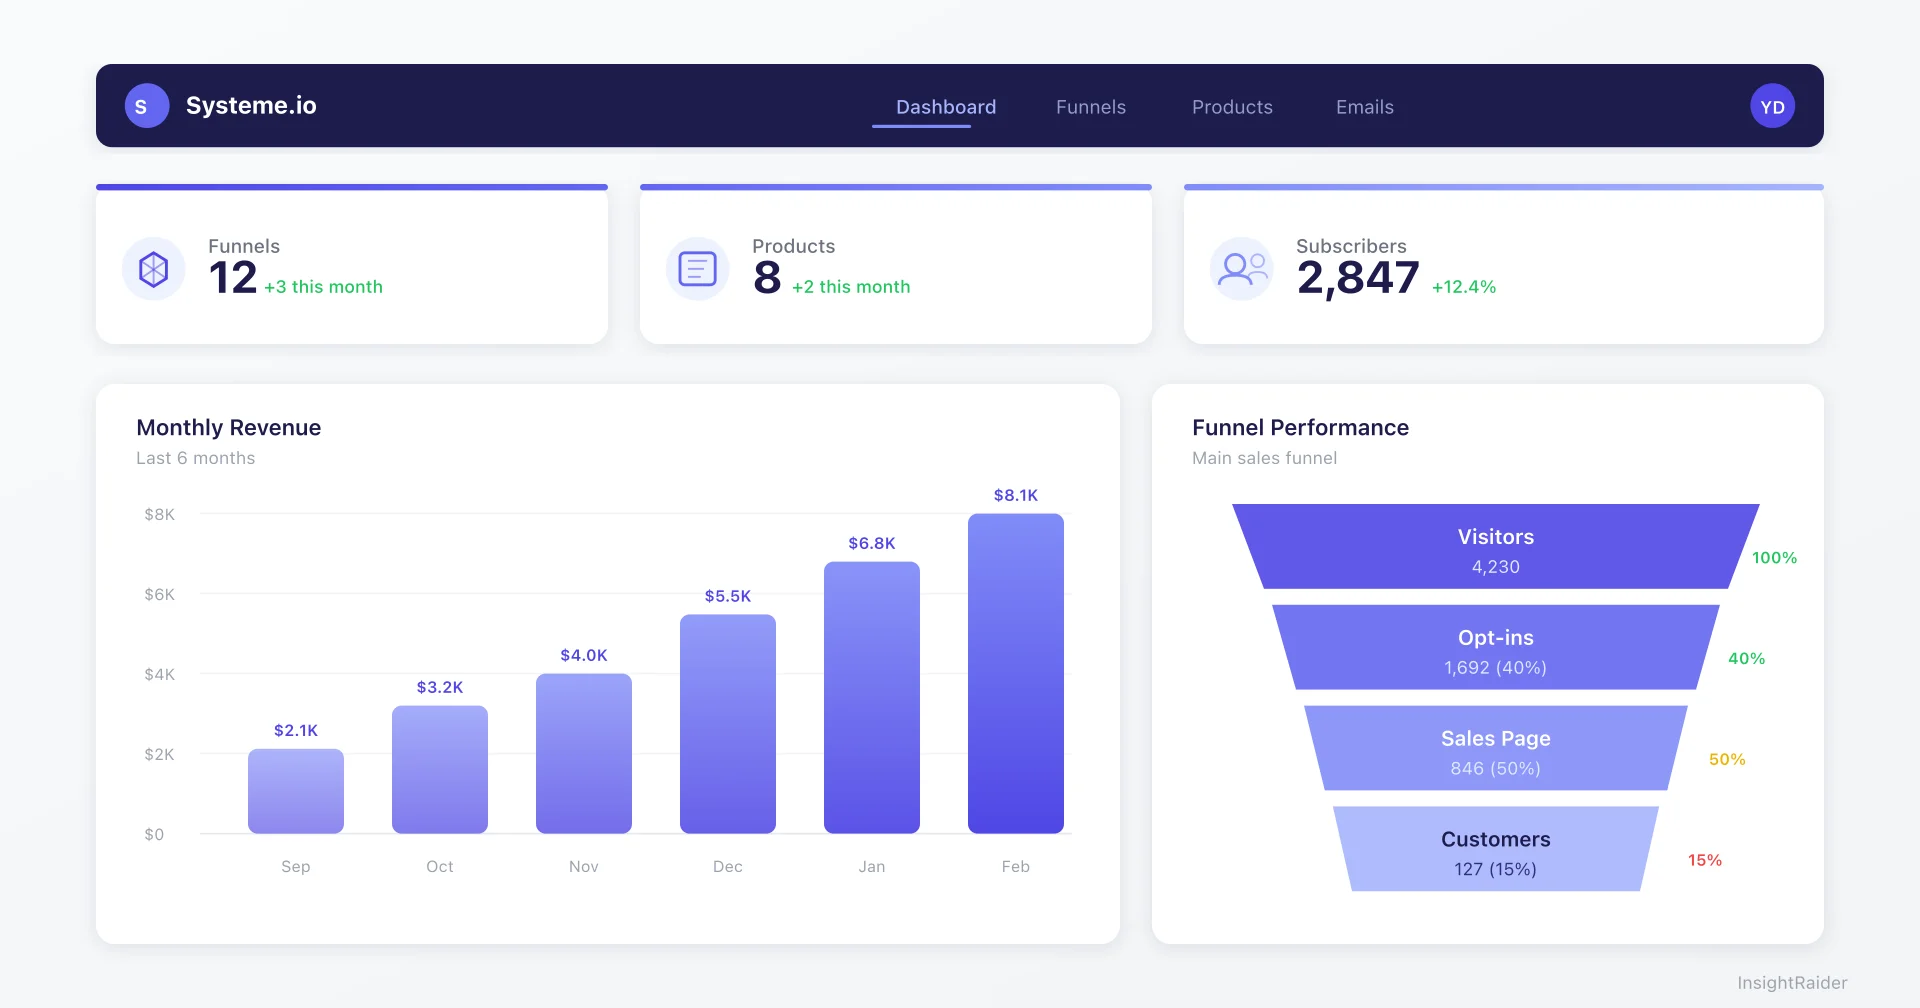The width and height of the screenshot is (1920, 1008).
Task: Click the Visitors funnel segment
Action: click(1495, 548)
